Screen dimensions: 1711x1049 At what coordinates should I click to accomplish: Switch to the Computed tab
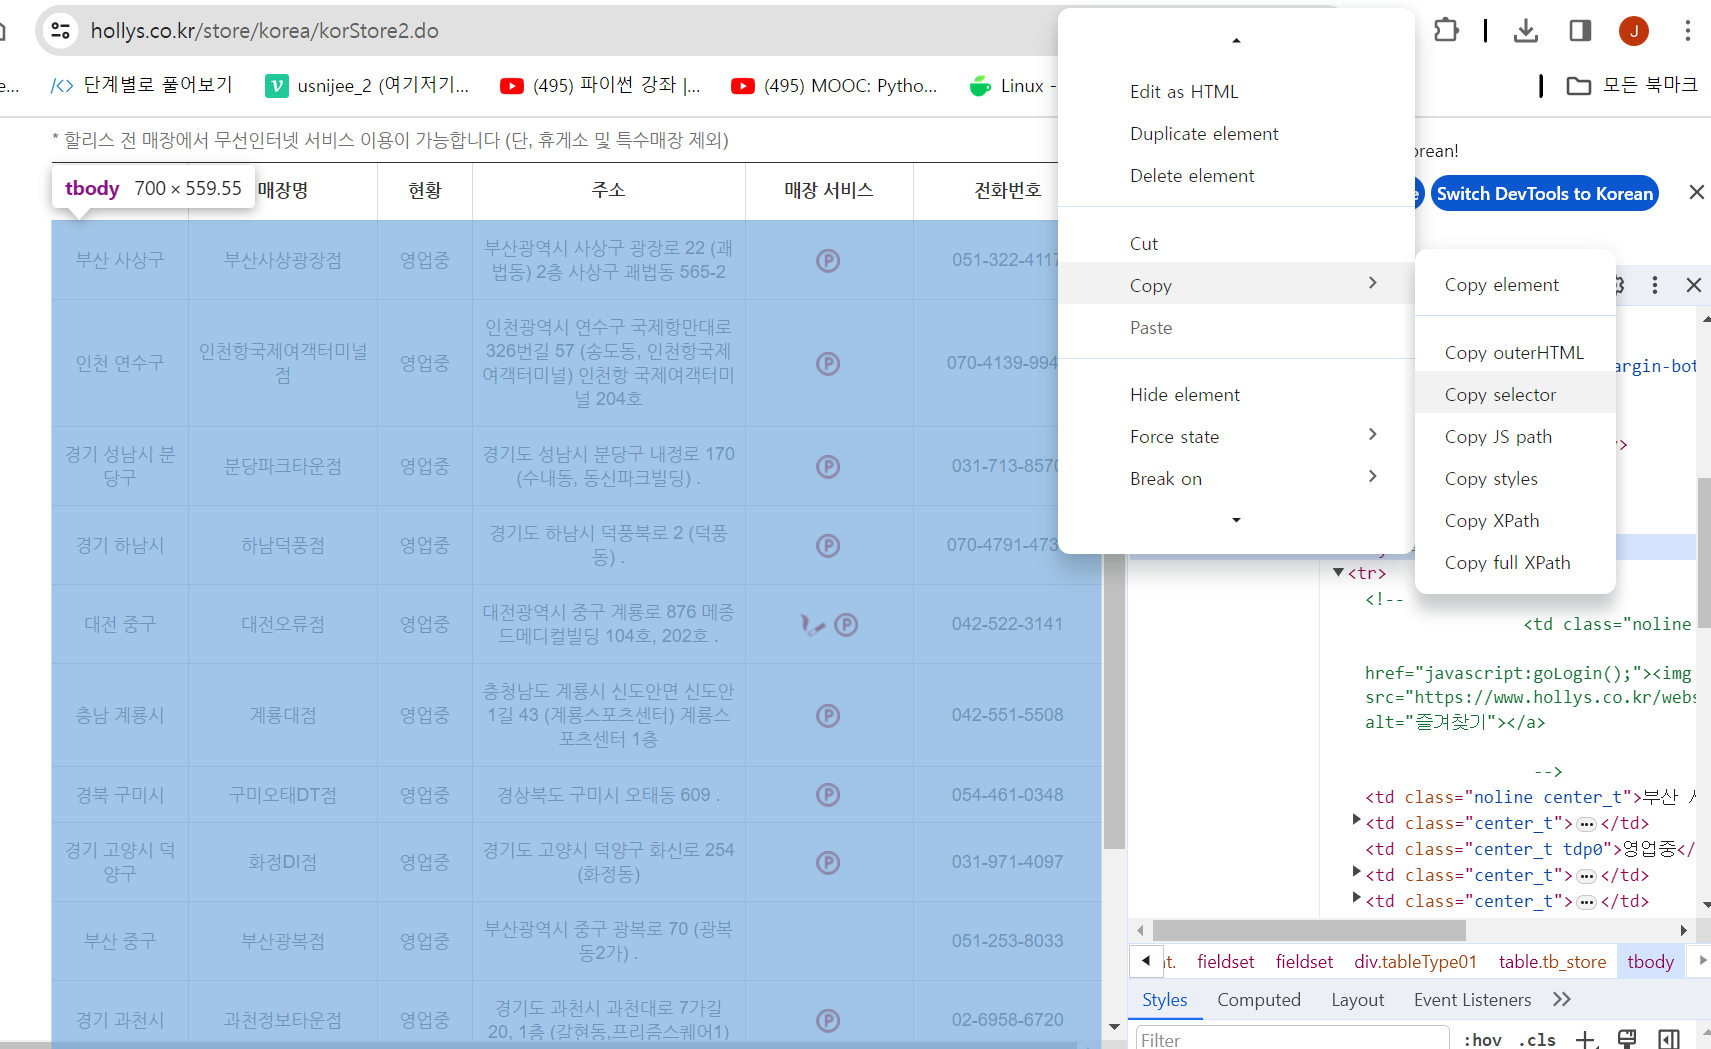tap(1259, 1000)
